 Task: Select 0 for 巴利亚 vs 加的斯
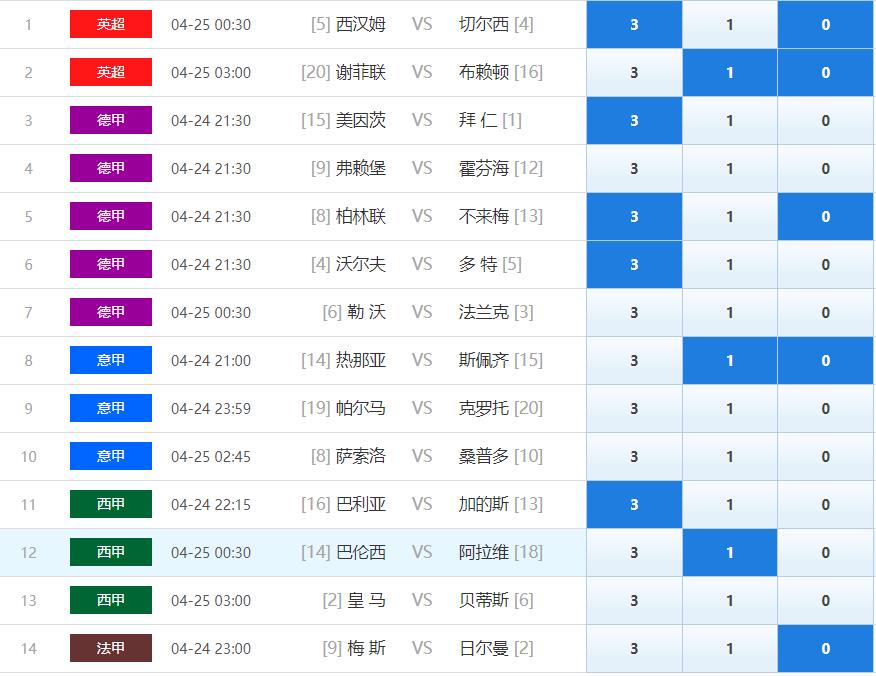click(825, 505)
